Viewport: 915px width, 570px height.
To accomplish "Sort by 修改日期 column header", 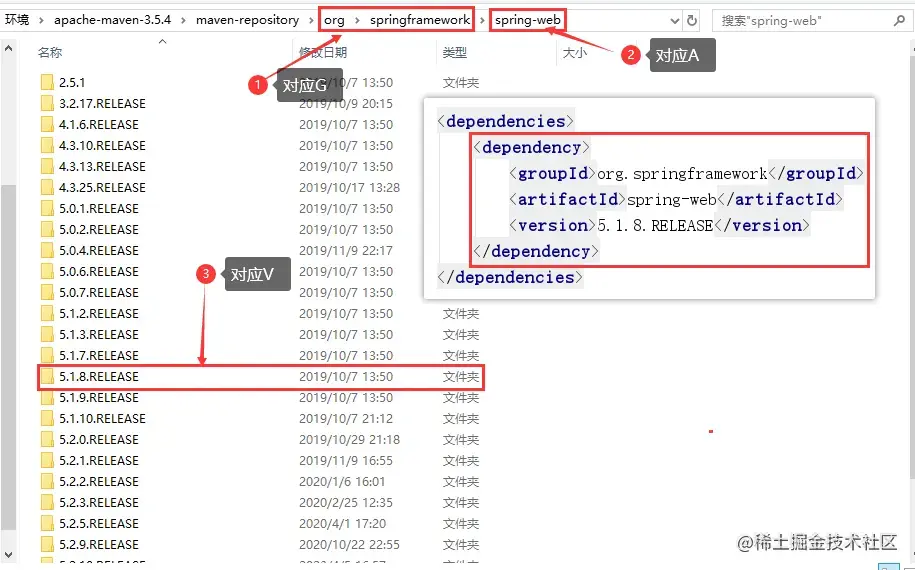I will tap(323, 53).
